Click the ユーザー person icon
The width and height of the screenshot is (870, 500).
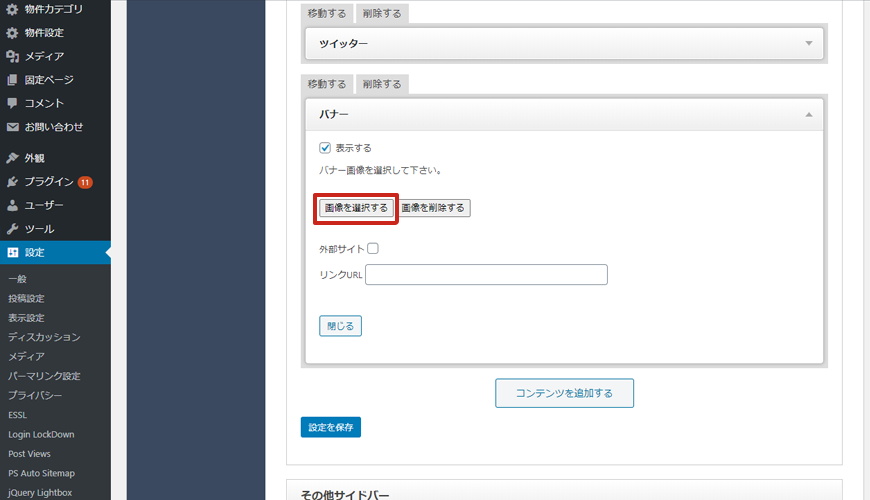tap(12, 205)
